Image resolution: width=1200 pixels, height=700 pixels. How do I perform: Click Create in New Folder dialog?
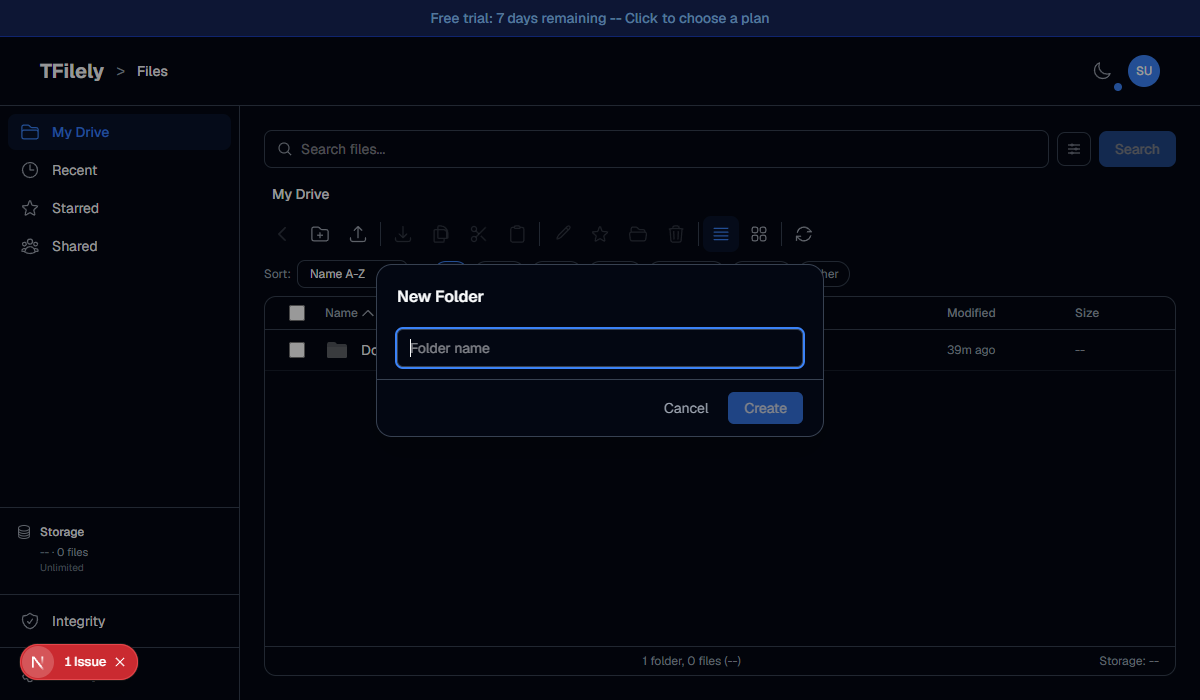765,408
